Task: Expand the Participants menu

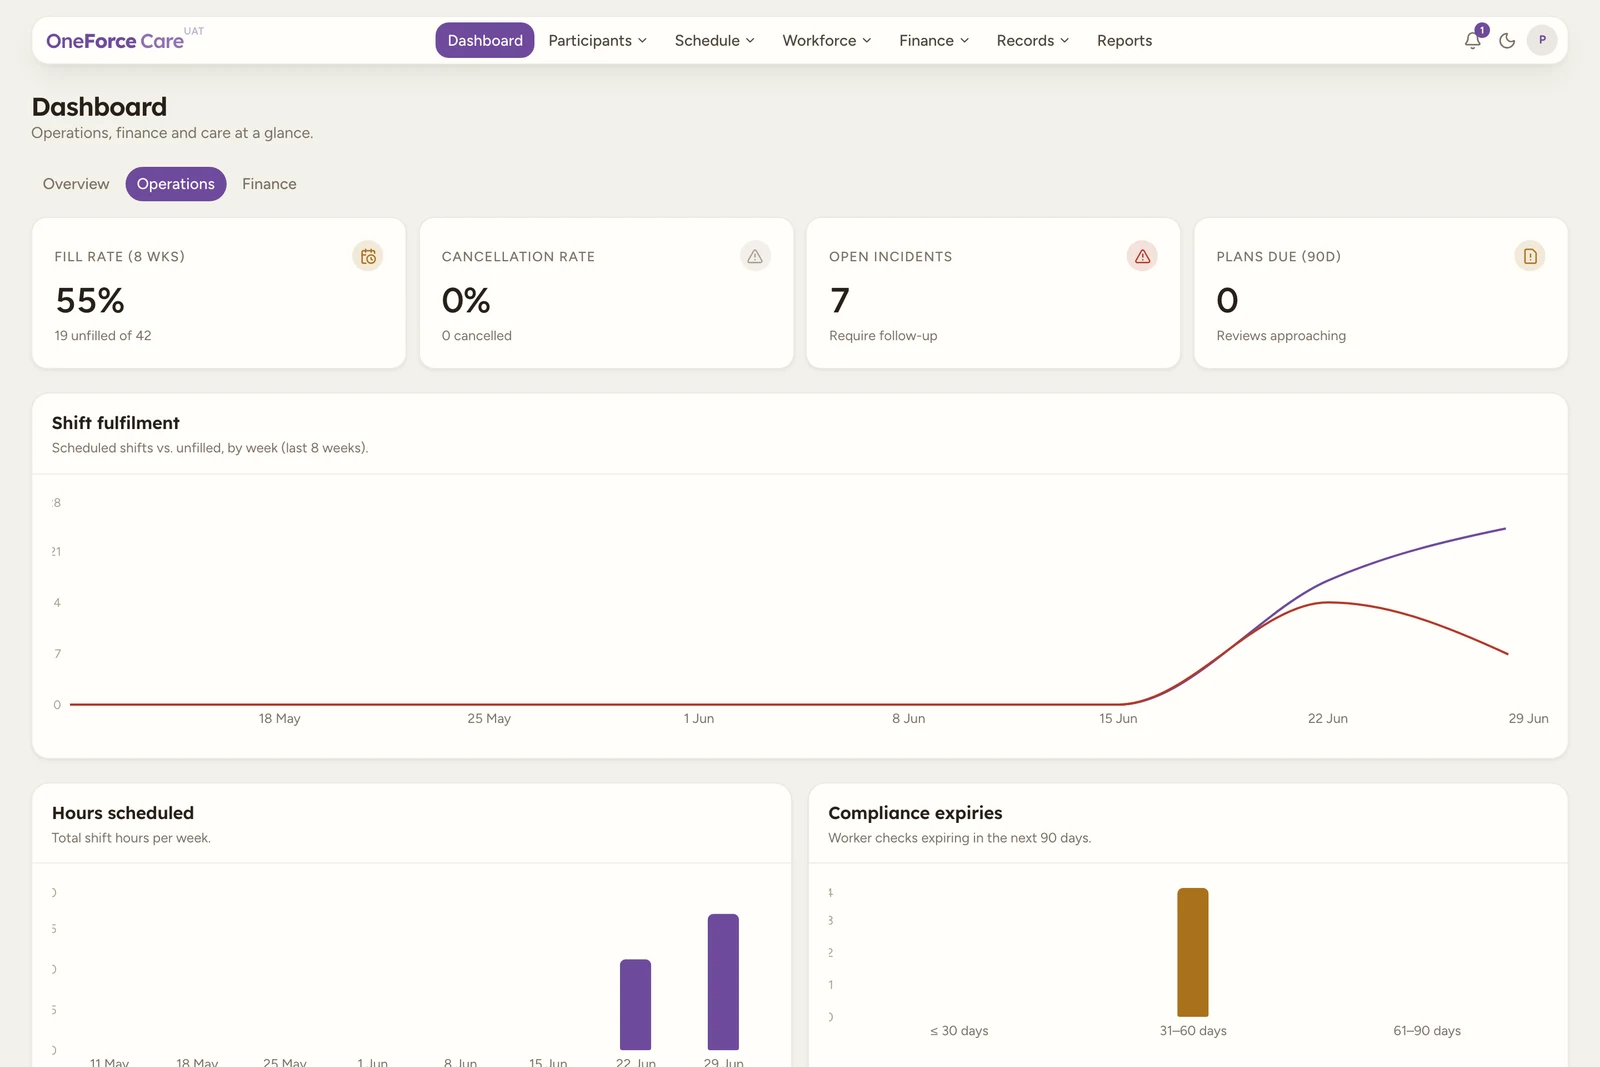Action: (597, 40)
